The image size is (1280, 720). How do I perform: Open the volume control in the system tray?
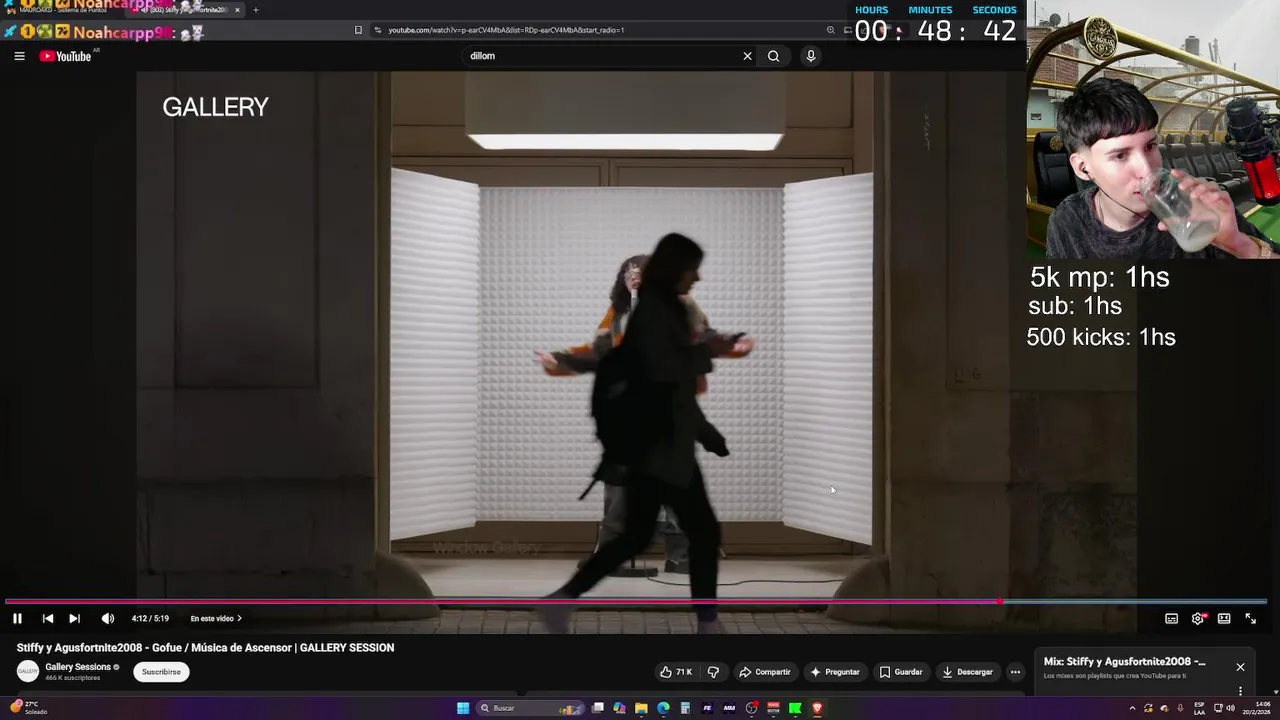[x=1231, y=708]
